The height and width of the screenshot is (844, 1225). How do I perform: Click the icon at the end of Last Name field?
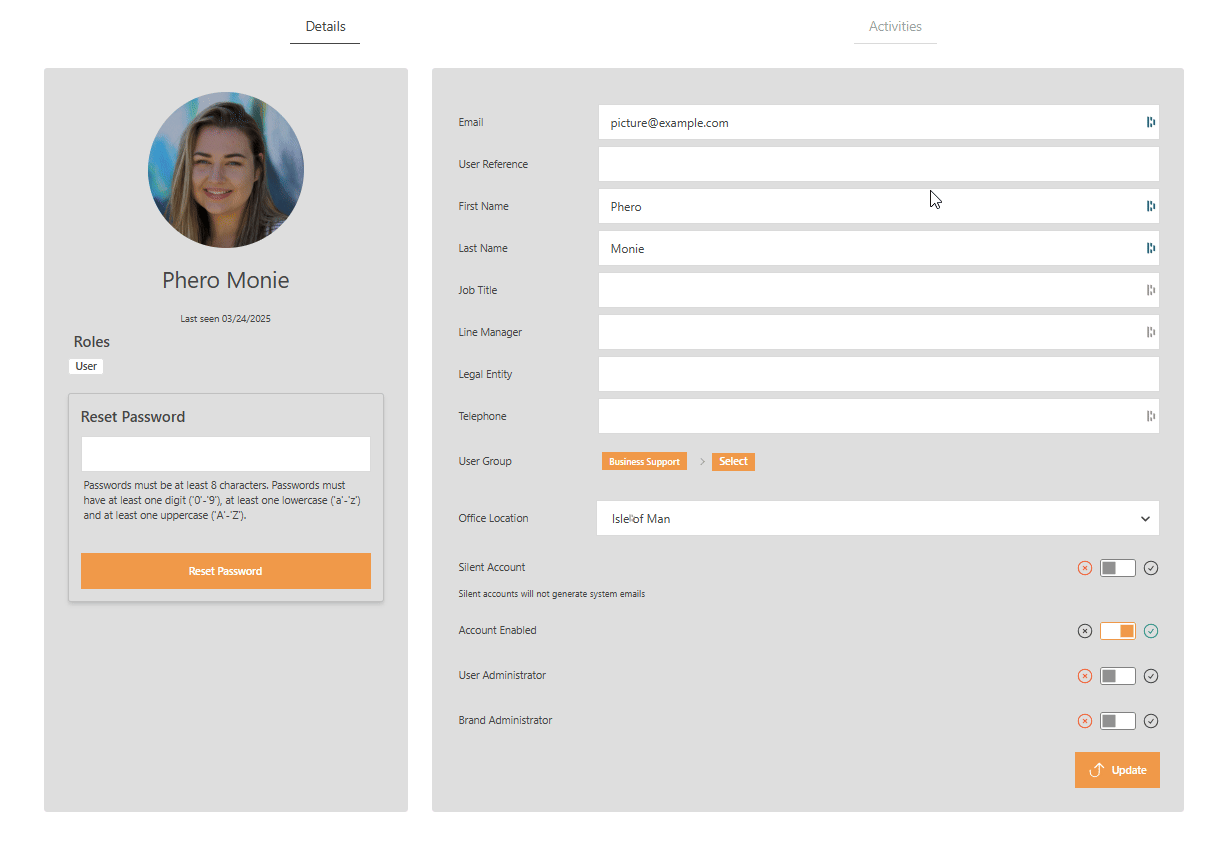click(x=1150, y=248)
